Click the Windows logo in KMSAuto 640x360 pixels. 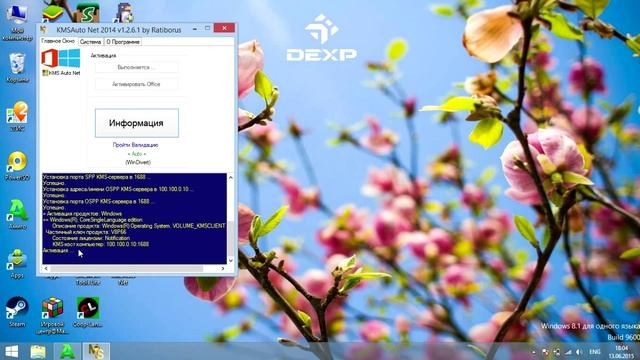coord(70,58)
